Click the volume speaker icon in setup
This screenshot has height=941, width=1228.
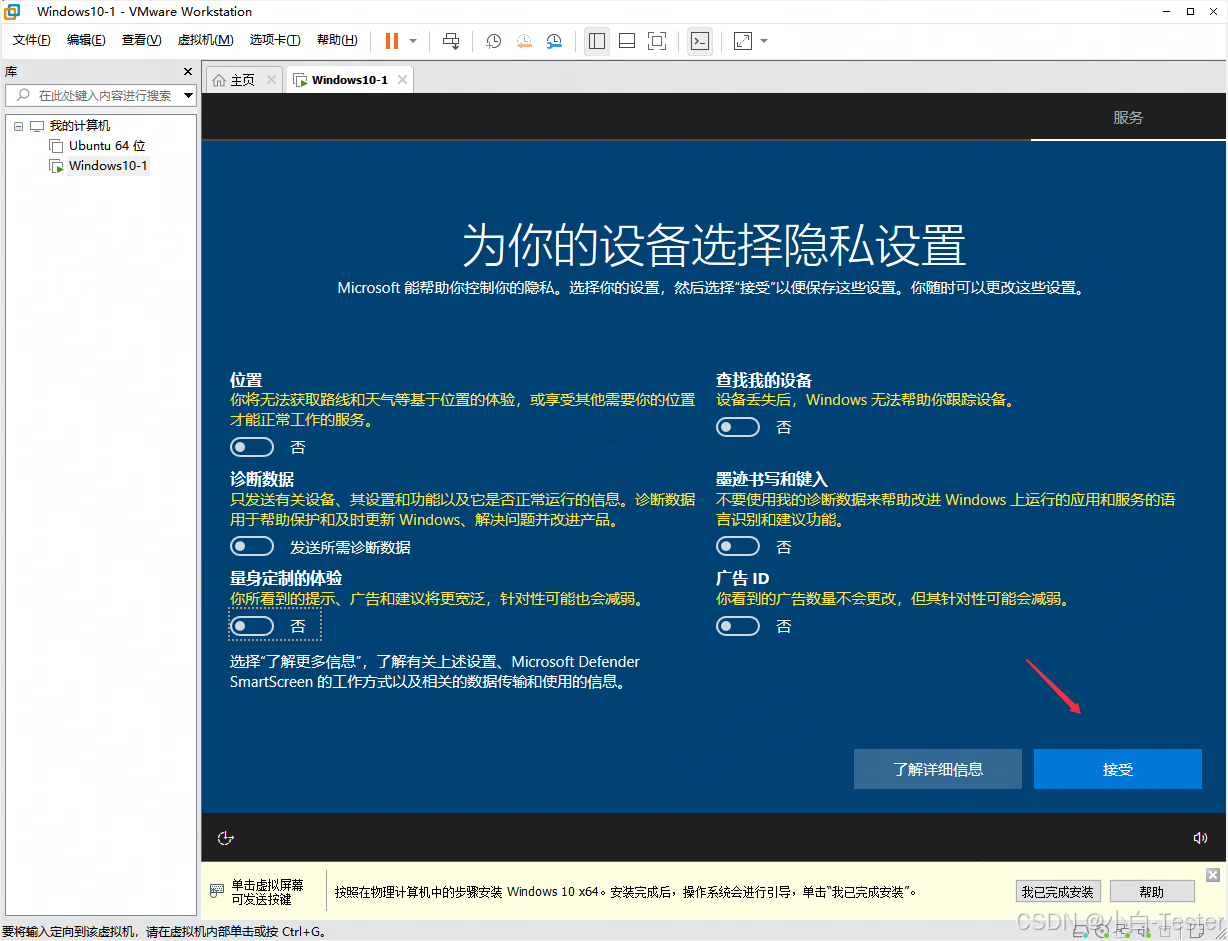1201,838
